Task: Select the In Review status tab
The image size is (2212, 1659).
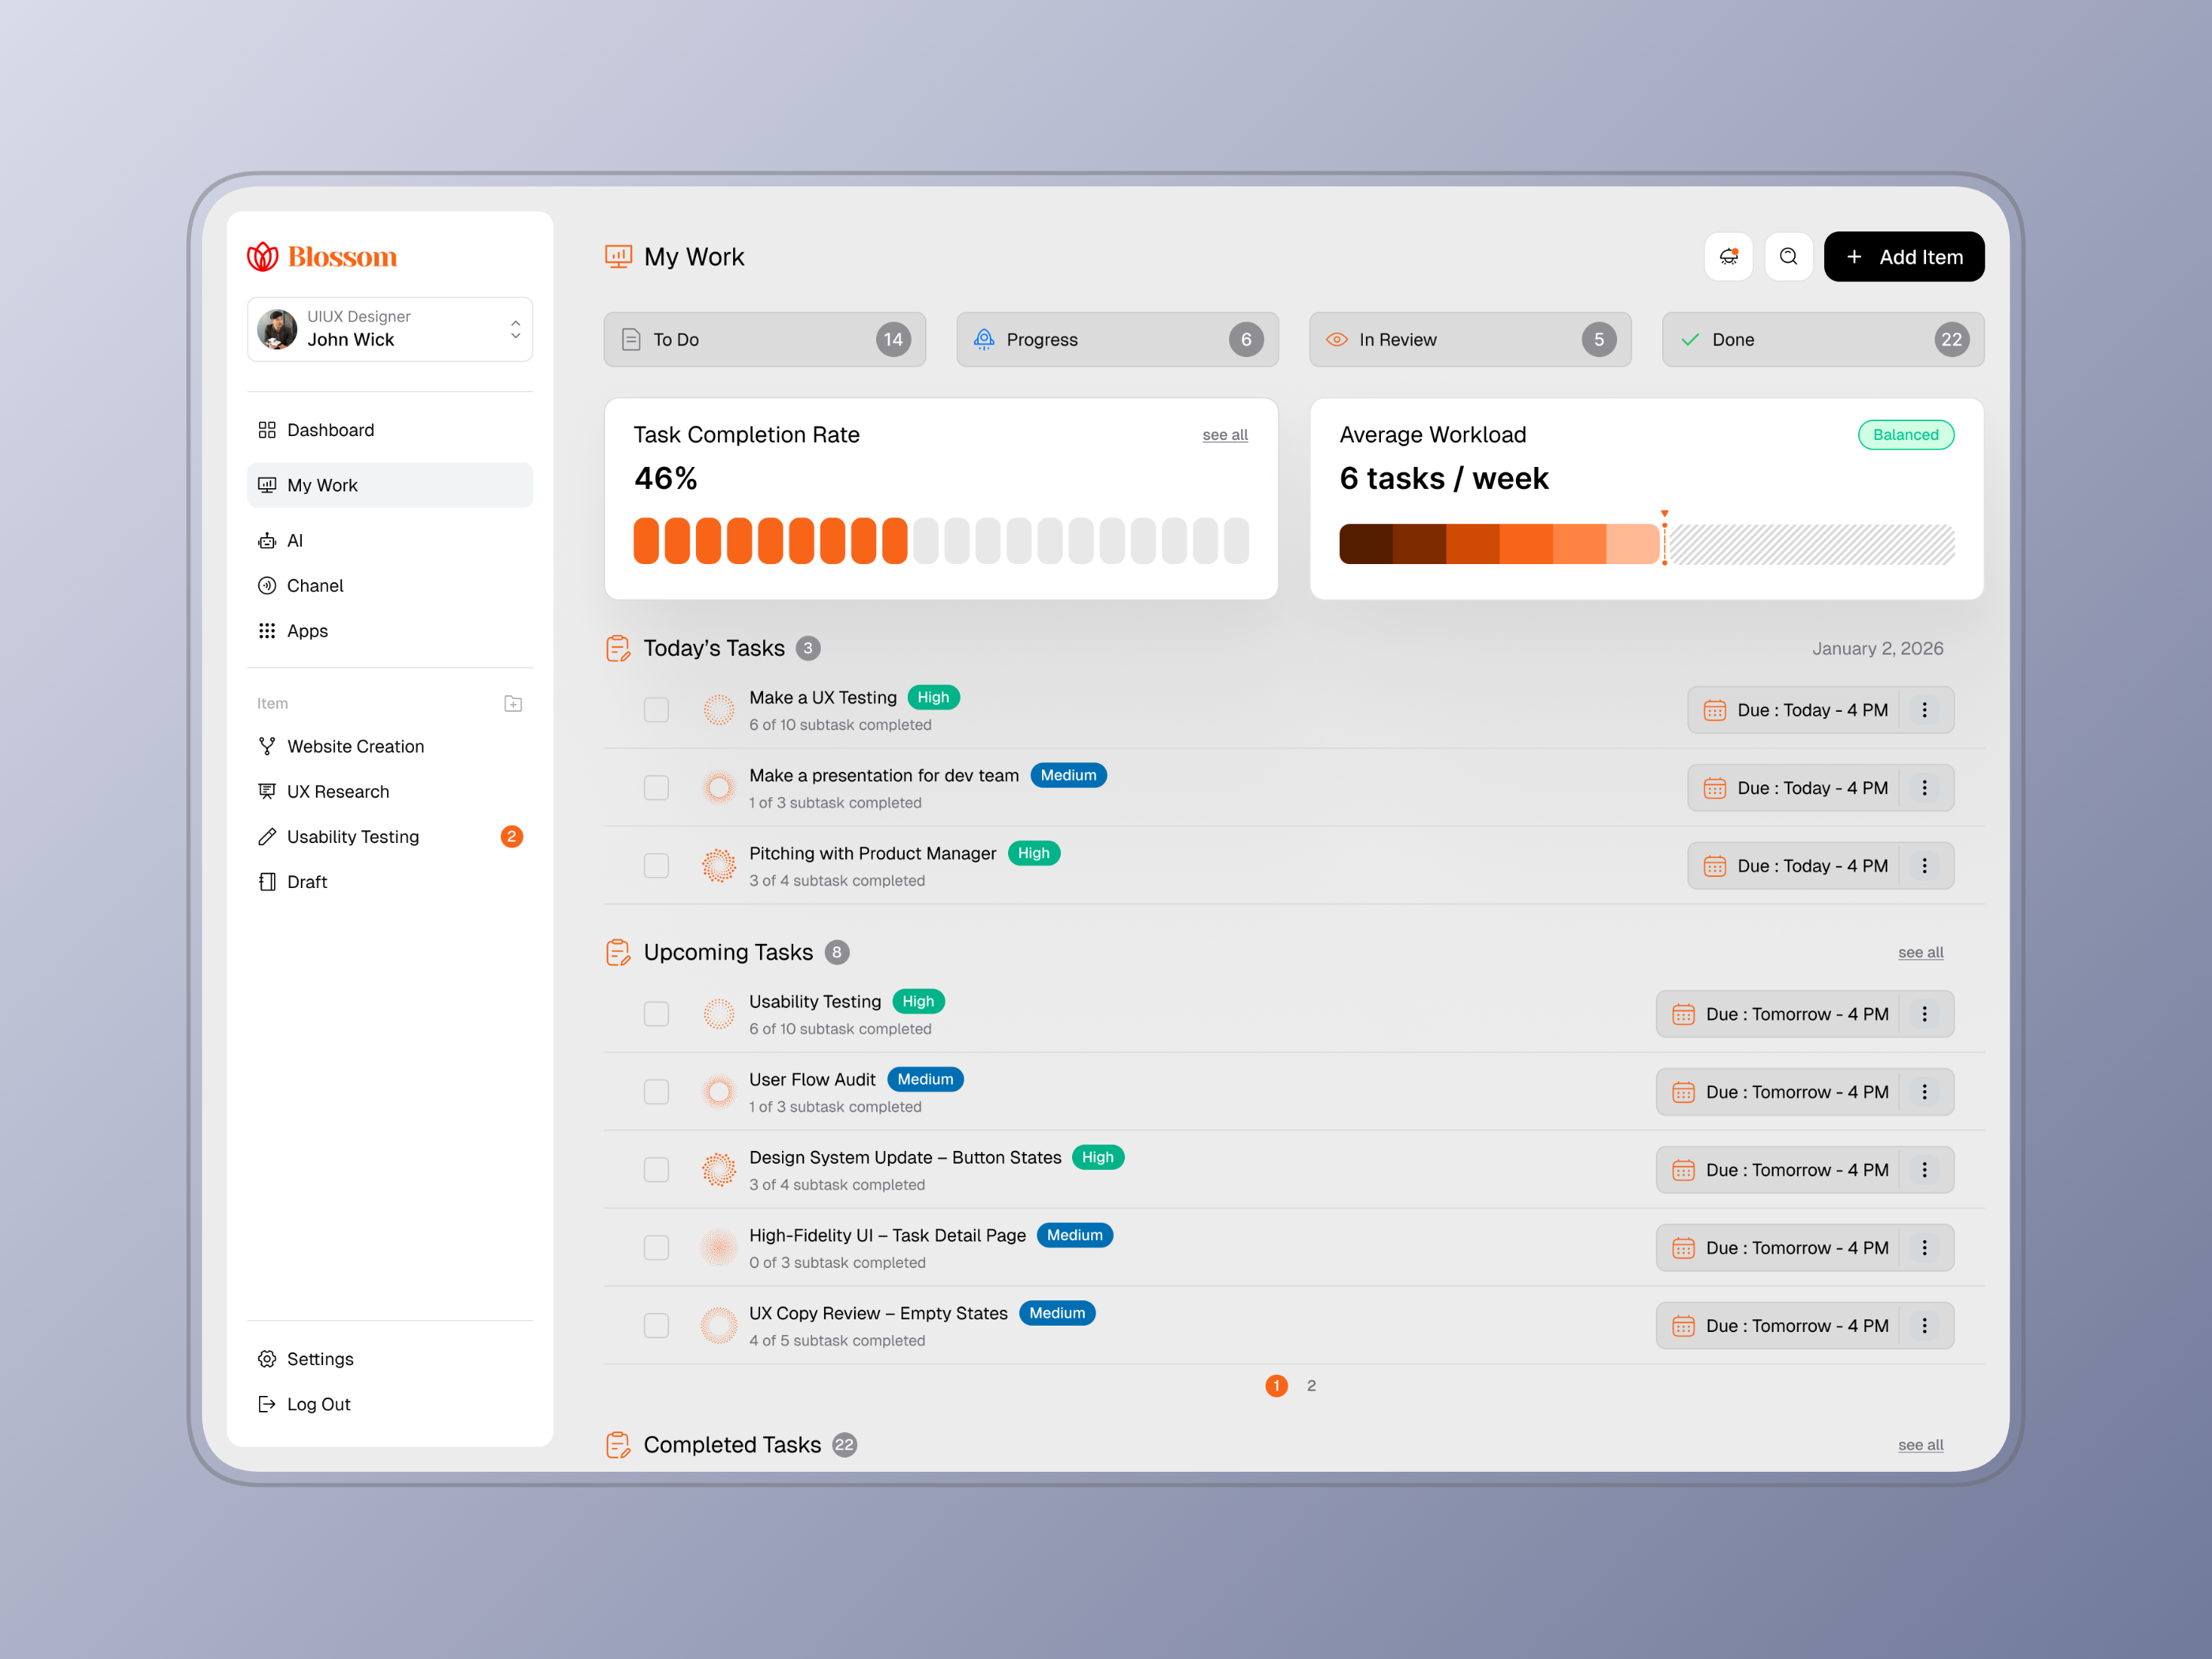Action: [1470, 340]
